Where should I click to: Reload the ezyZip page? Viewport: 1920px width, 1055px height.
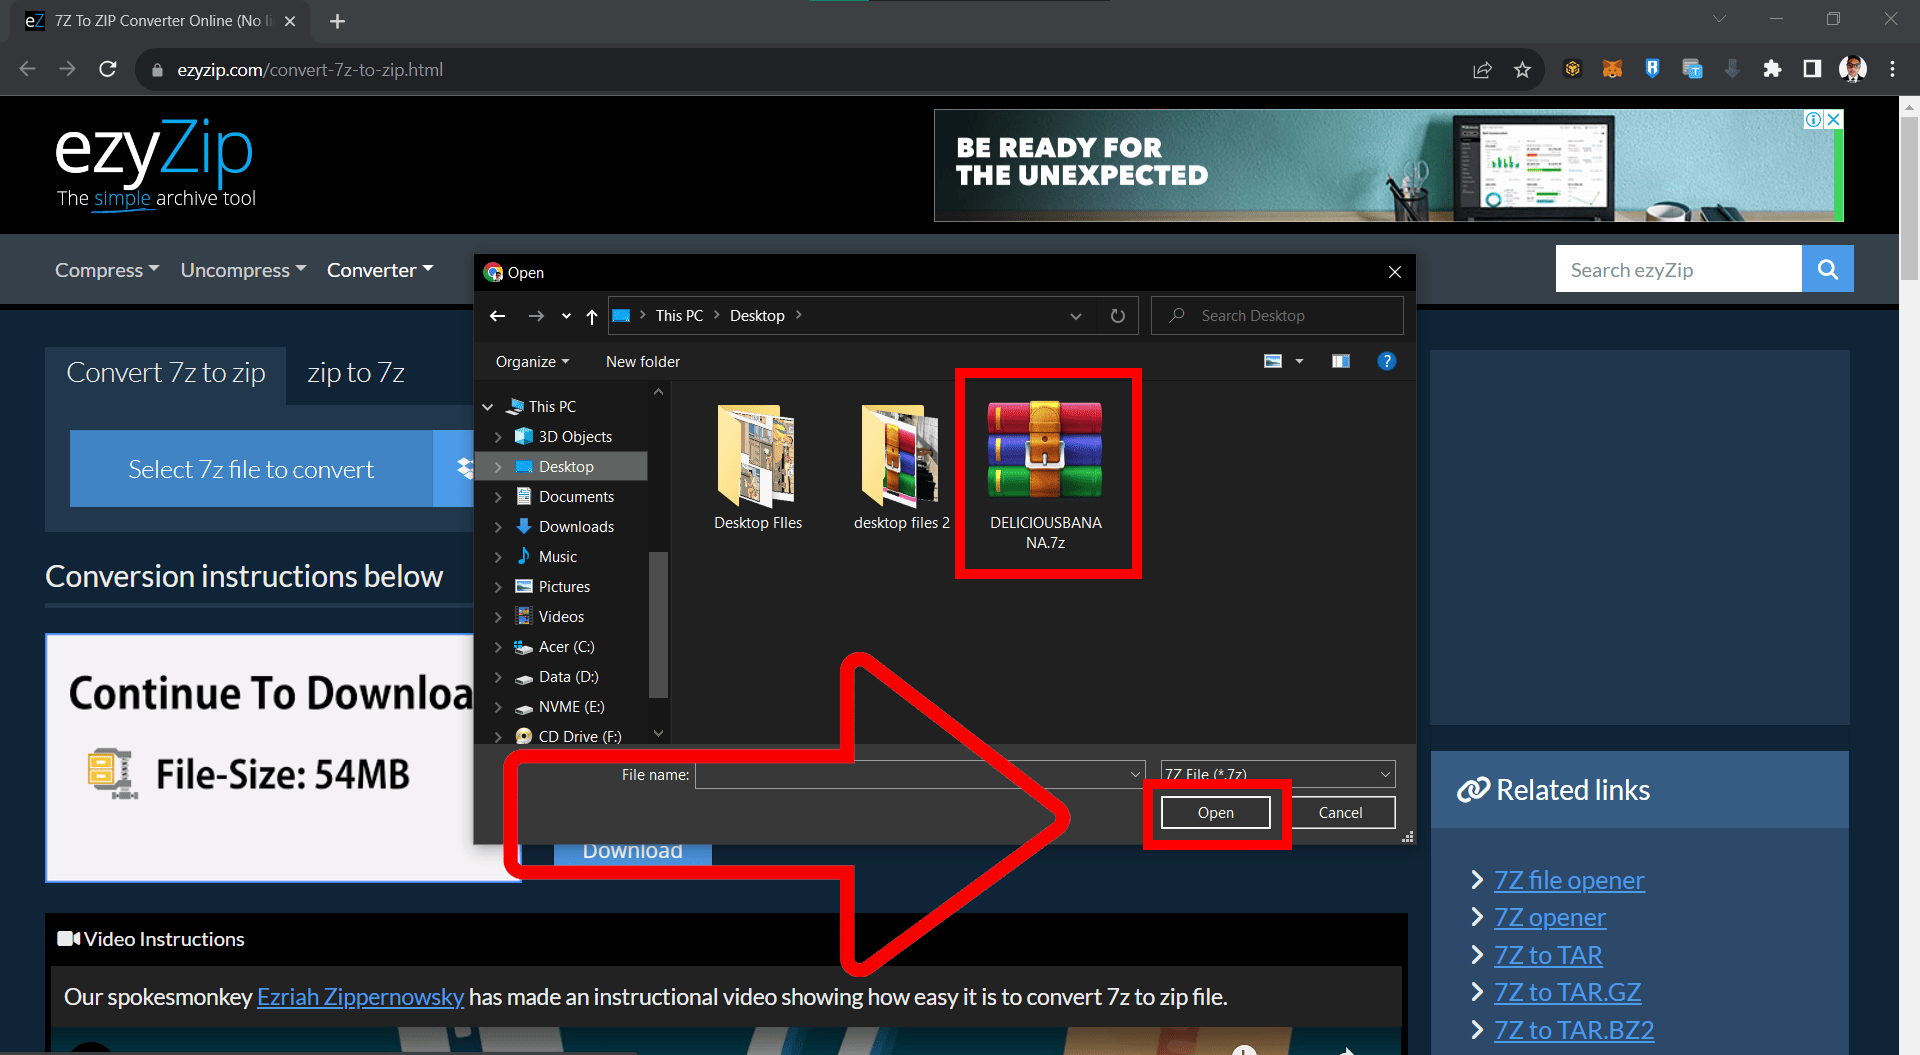click(108, 69)
